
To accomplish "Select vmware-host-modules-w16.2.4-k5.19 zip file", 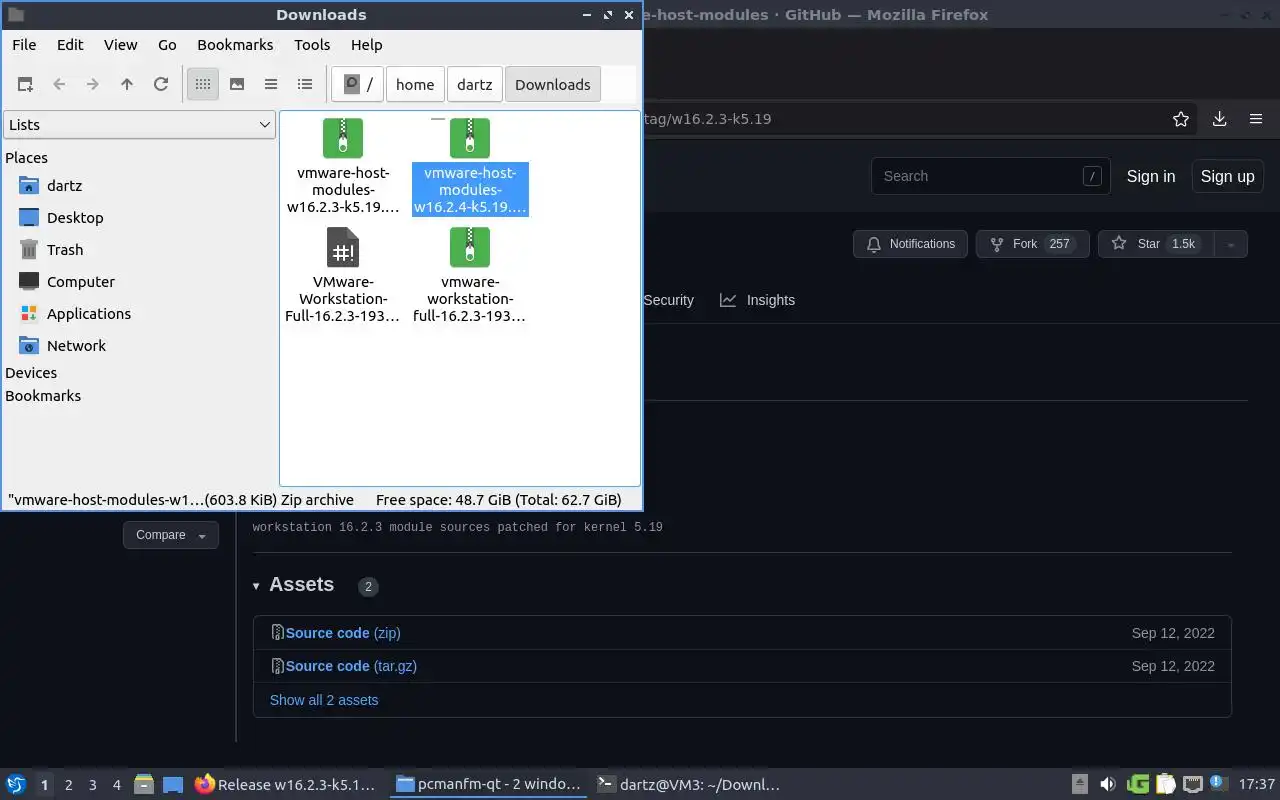I will [x=470, y=166].
